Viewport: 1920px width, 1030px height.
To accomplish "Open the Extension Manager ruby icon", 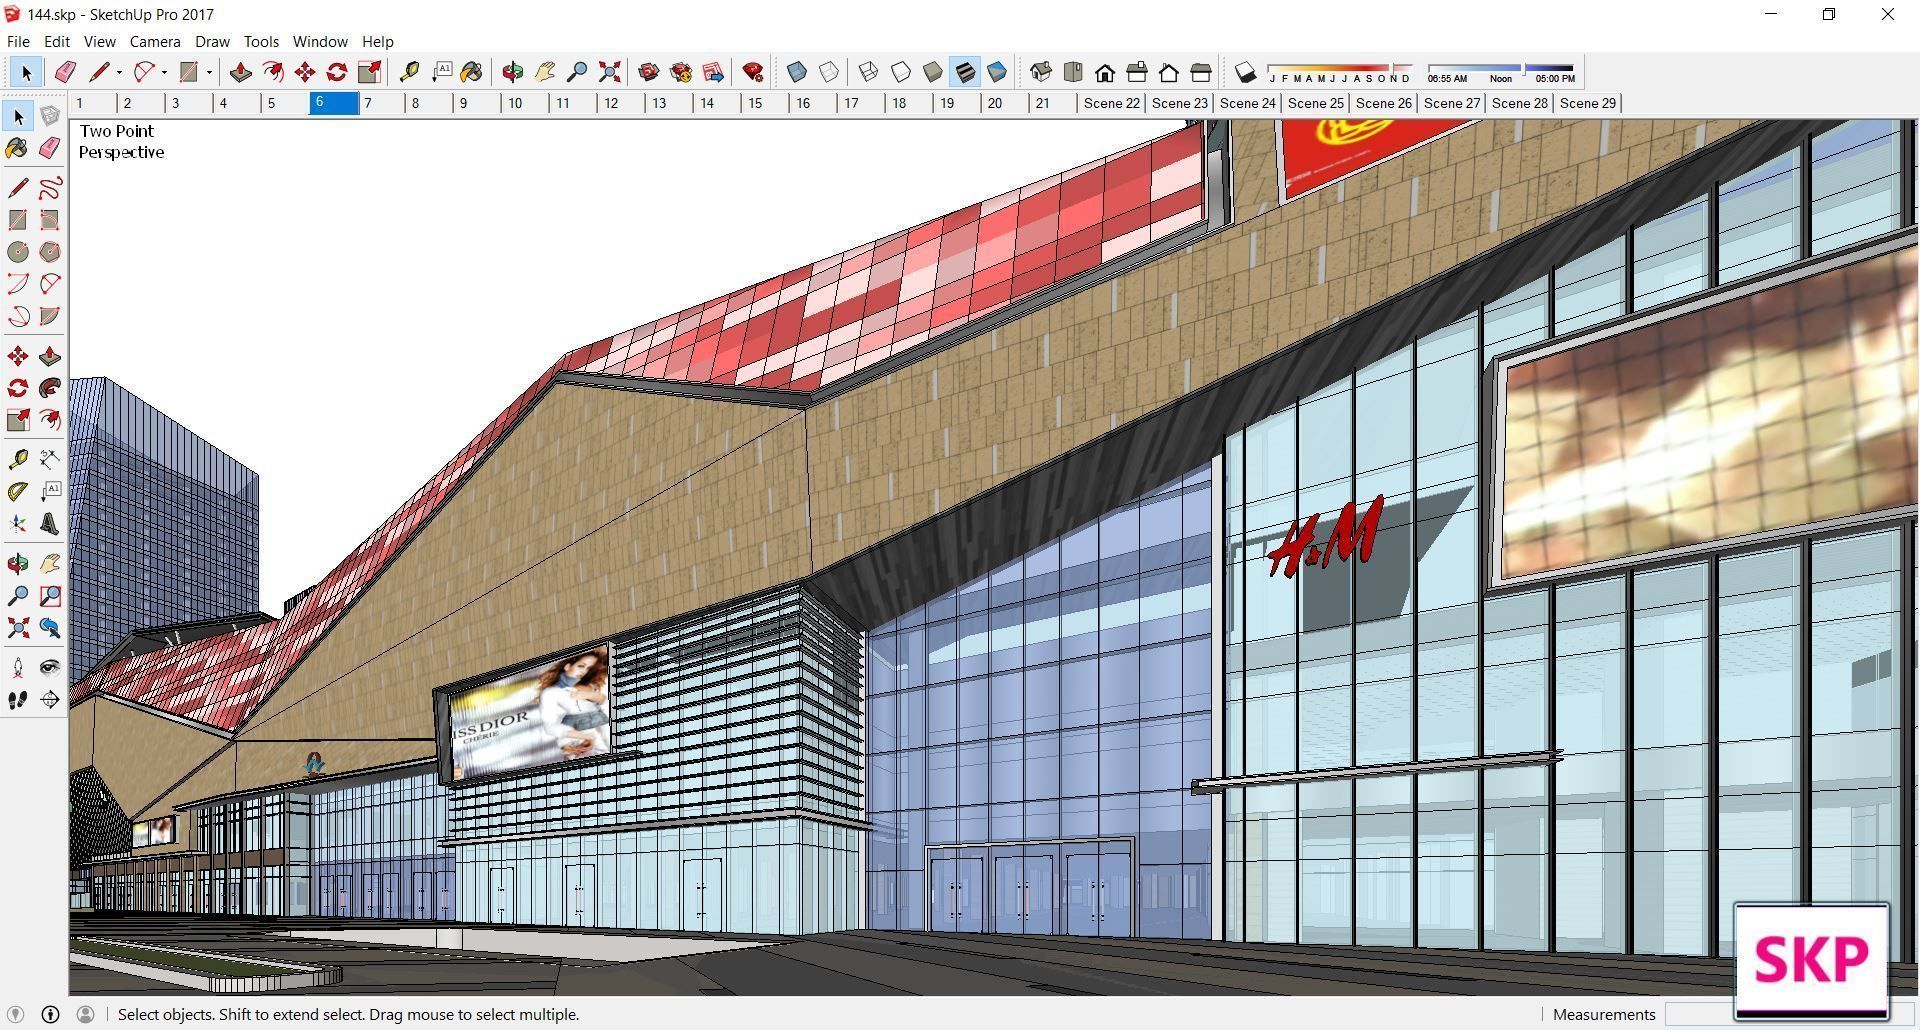I will tap(753, 72).
